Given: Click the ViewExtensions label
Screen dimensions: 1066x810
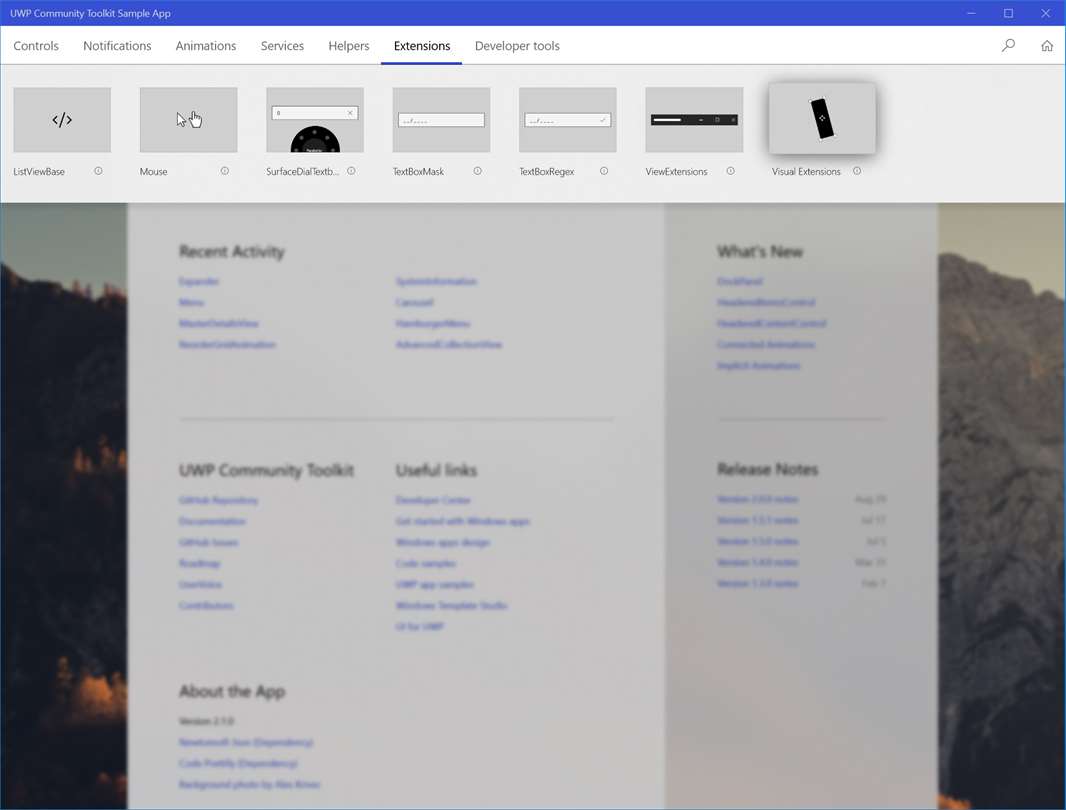Looking at the screenshot, I should pos(676,171).
